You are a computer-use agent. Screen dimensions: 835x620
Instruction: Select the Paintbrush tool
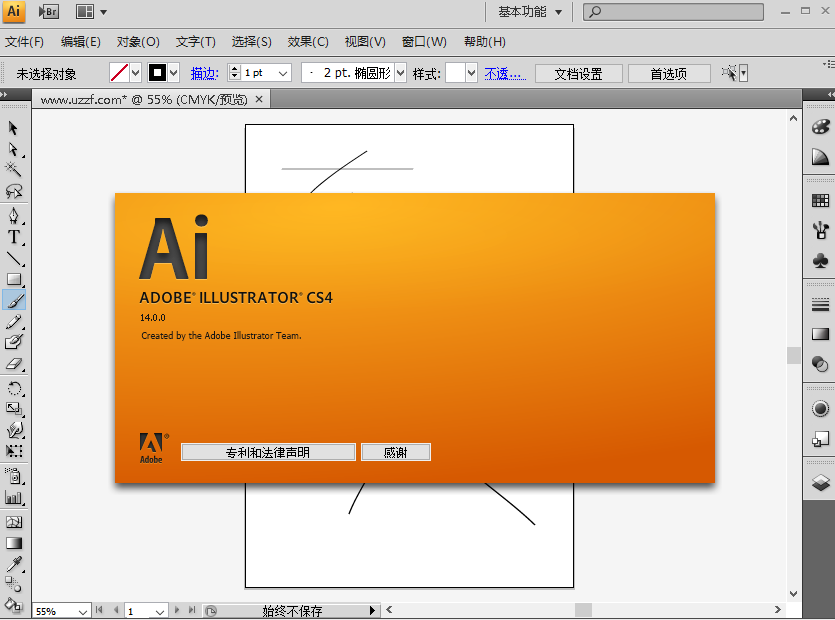click(x=14, y=300)
